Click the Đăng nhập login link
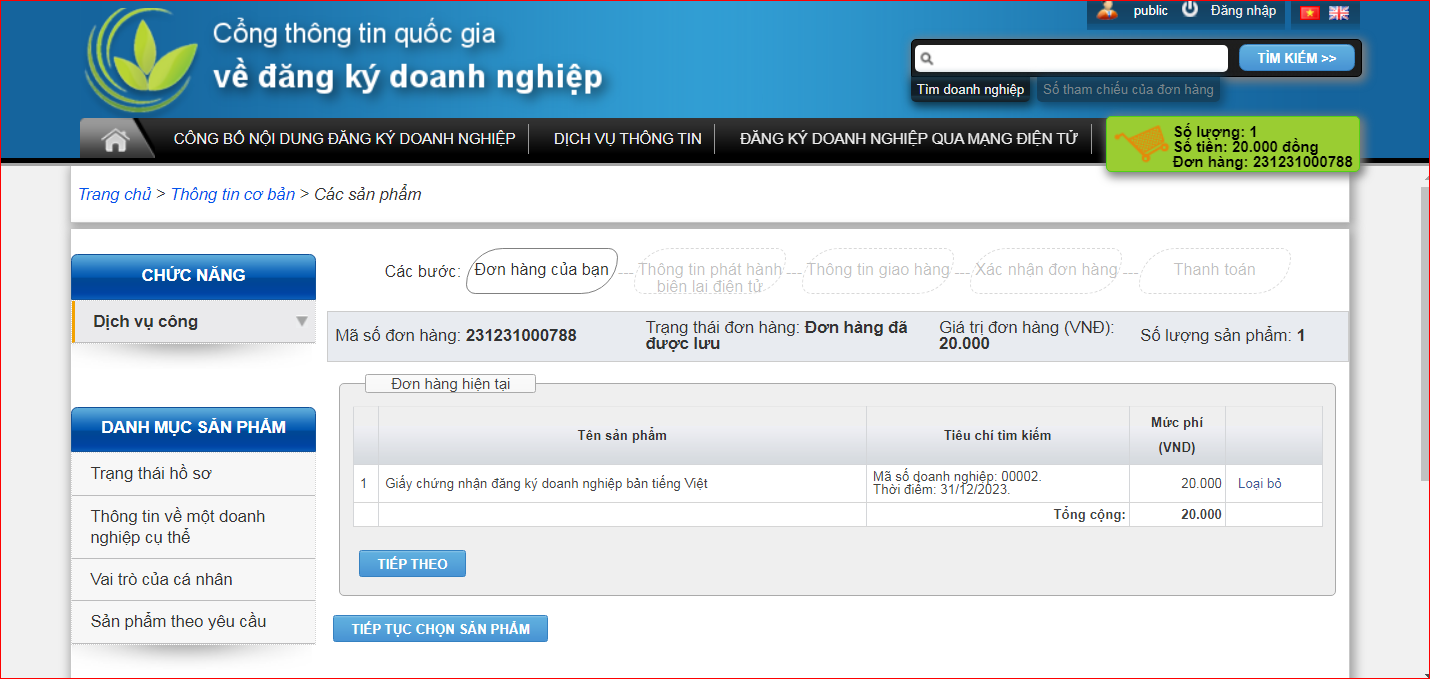The height and width of the screenshot is (679, 1430). pos(1243,10)
